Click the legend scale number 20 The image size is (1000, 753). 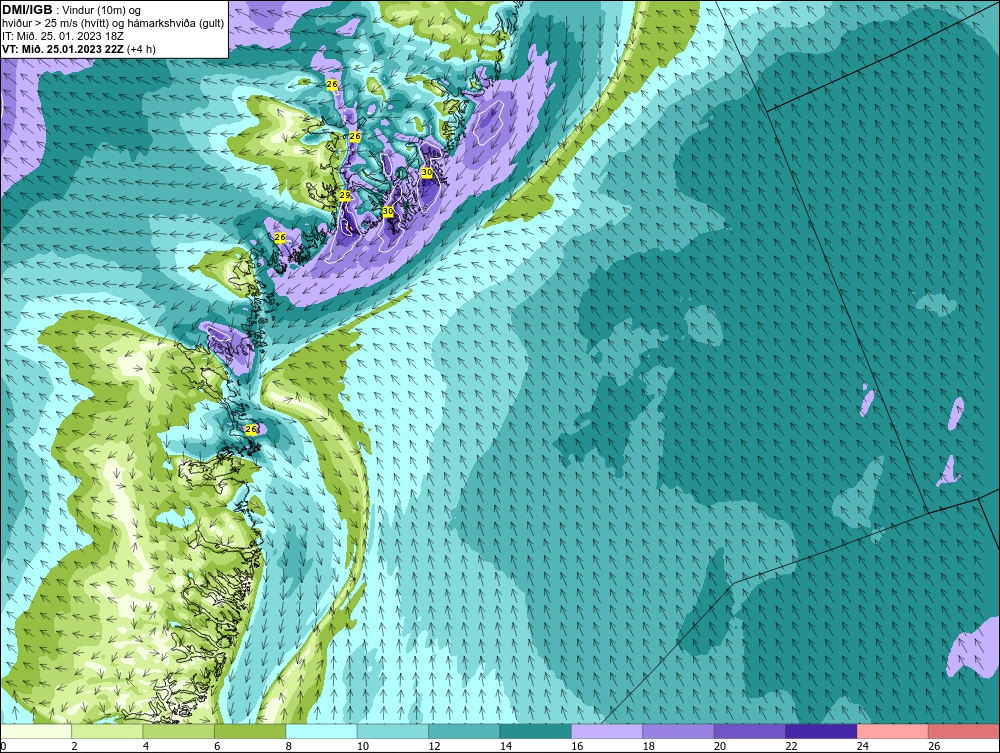point(720,746)
